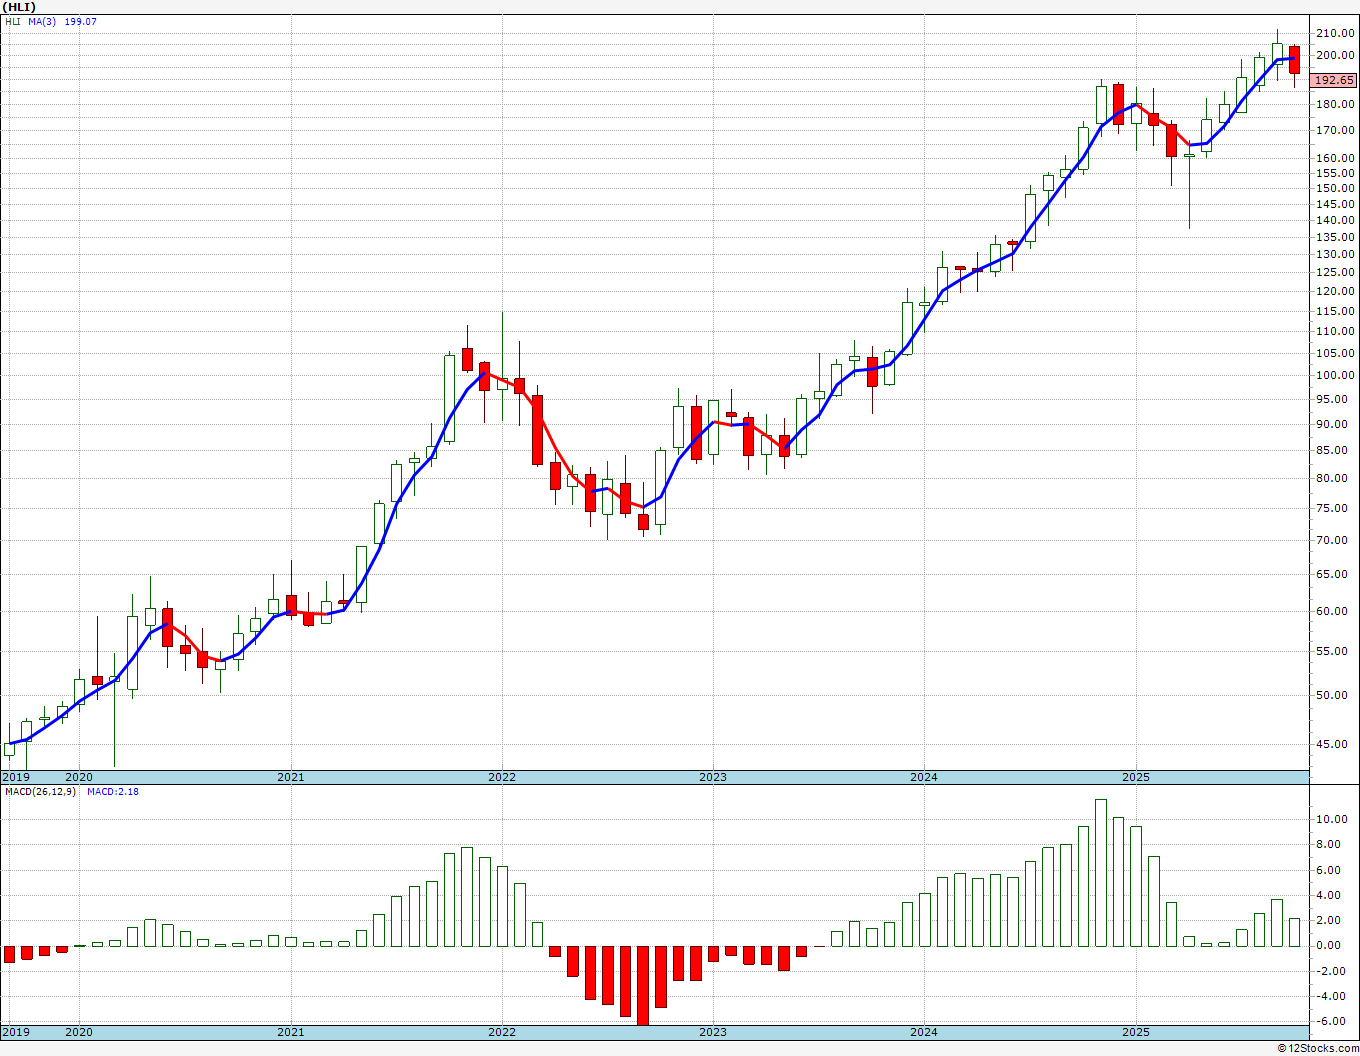Viewport: 1360px width, 1056px height.
Task: Click 2023 on the MACD panel timeline
Action: tap(712, 1032)
